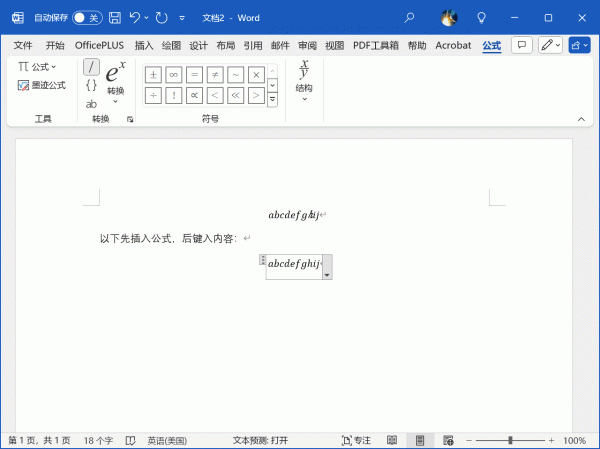Open the editing mode pencil dropdown

click(550, 45)
